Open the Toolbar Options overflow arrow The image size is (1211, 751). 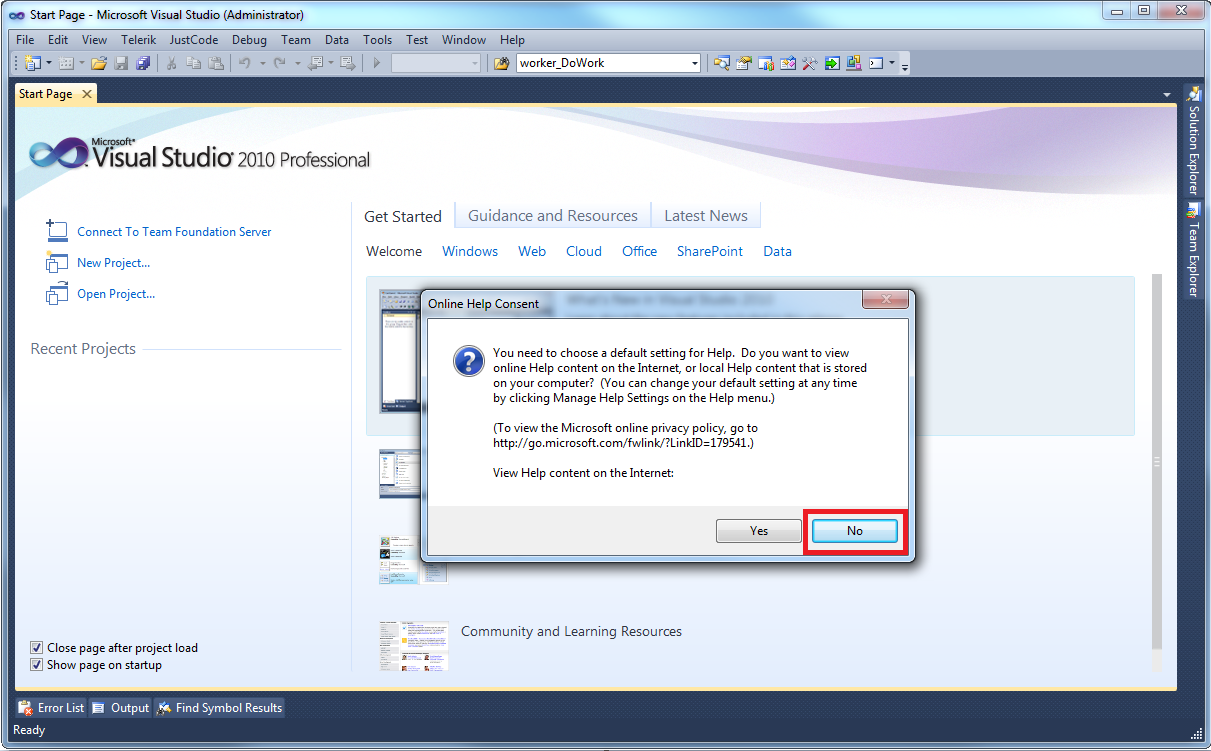[905, 66]
